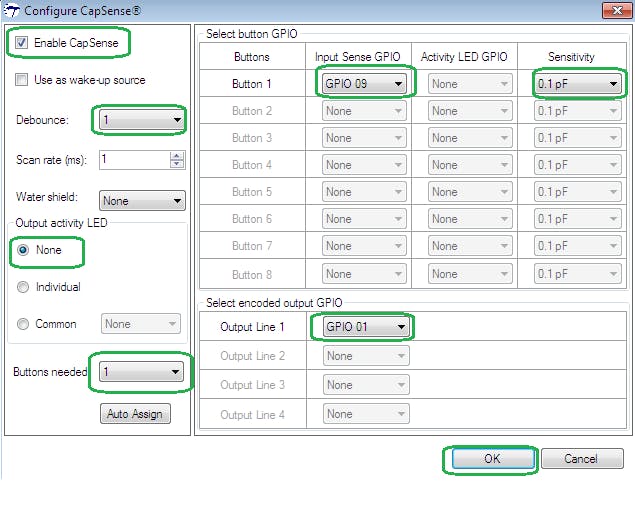Open Button 6 Input Sense GPIO dropdown

(364, 219)
